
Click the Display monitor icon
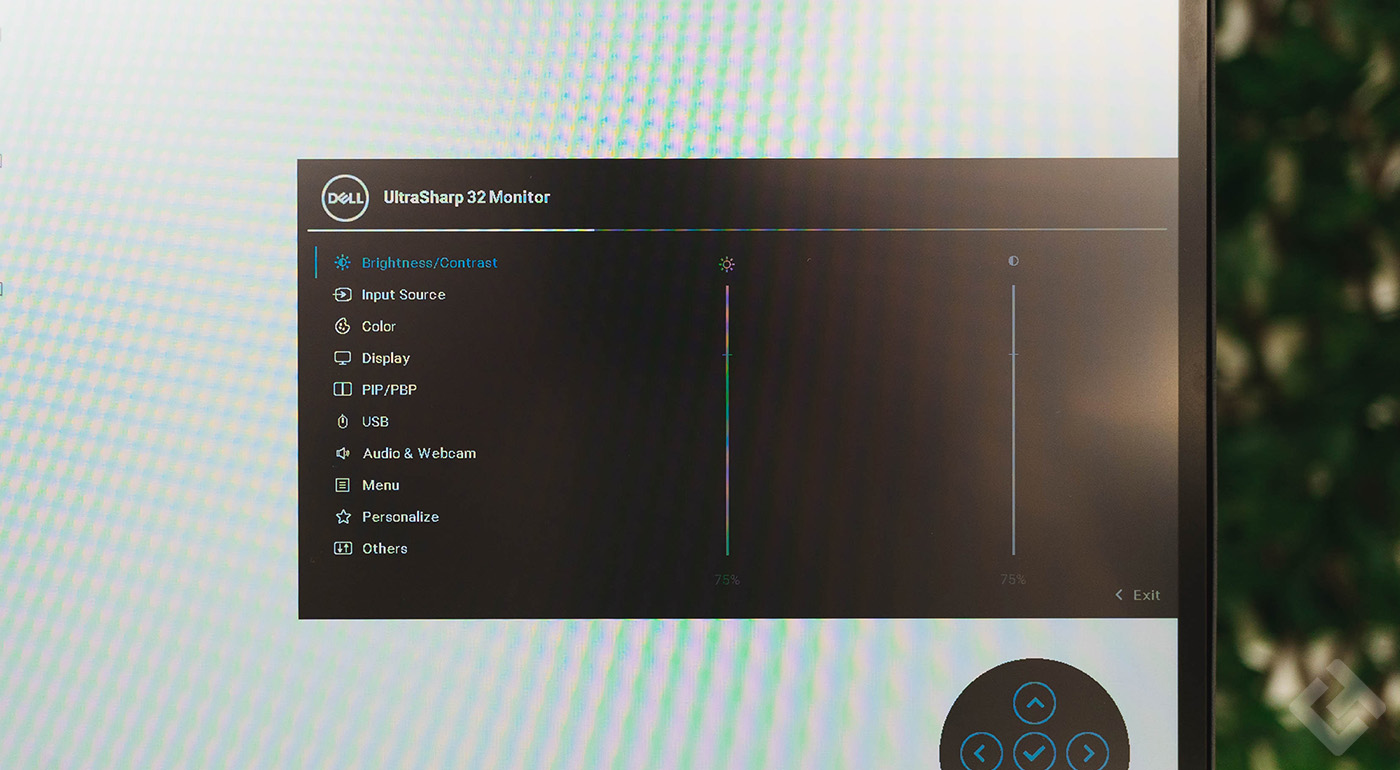343,358
